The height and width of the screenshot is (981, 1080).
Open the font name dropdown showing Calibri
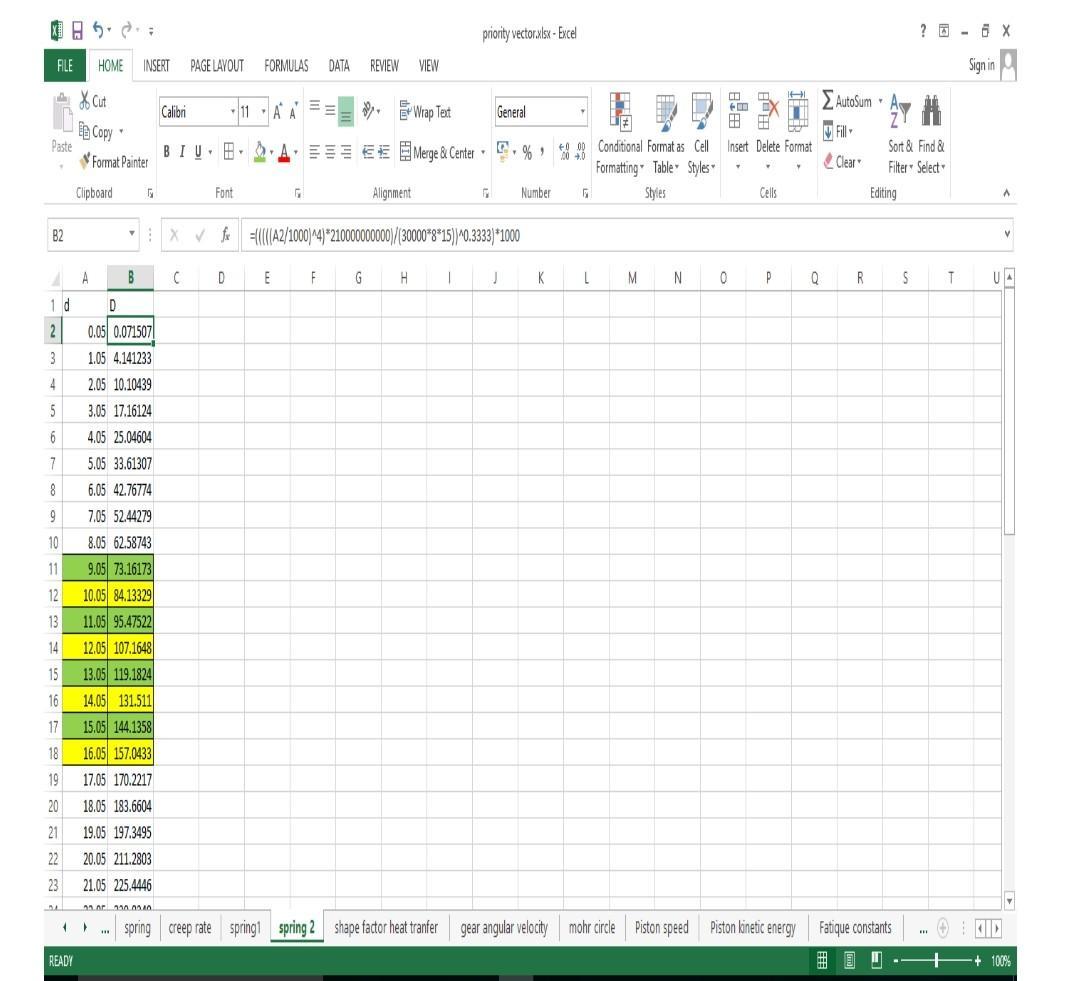point(233,113)
